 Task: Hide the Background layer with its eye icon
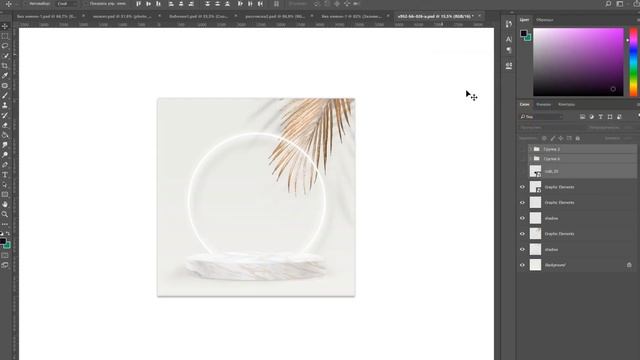pyautogui.click(x=522, y=265)
